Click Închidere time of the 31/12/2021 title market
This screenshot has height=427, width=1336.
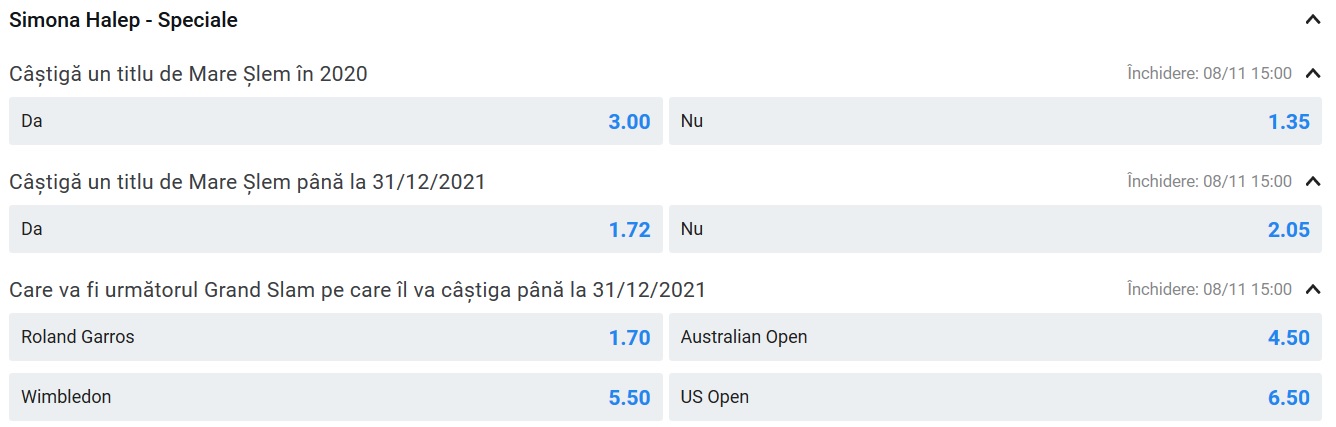point(1209,181)
